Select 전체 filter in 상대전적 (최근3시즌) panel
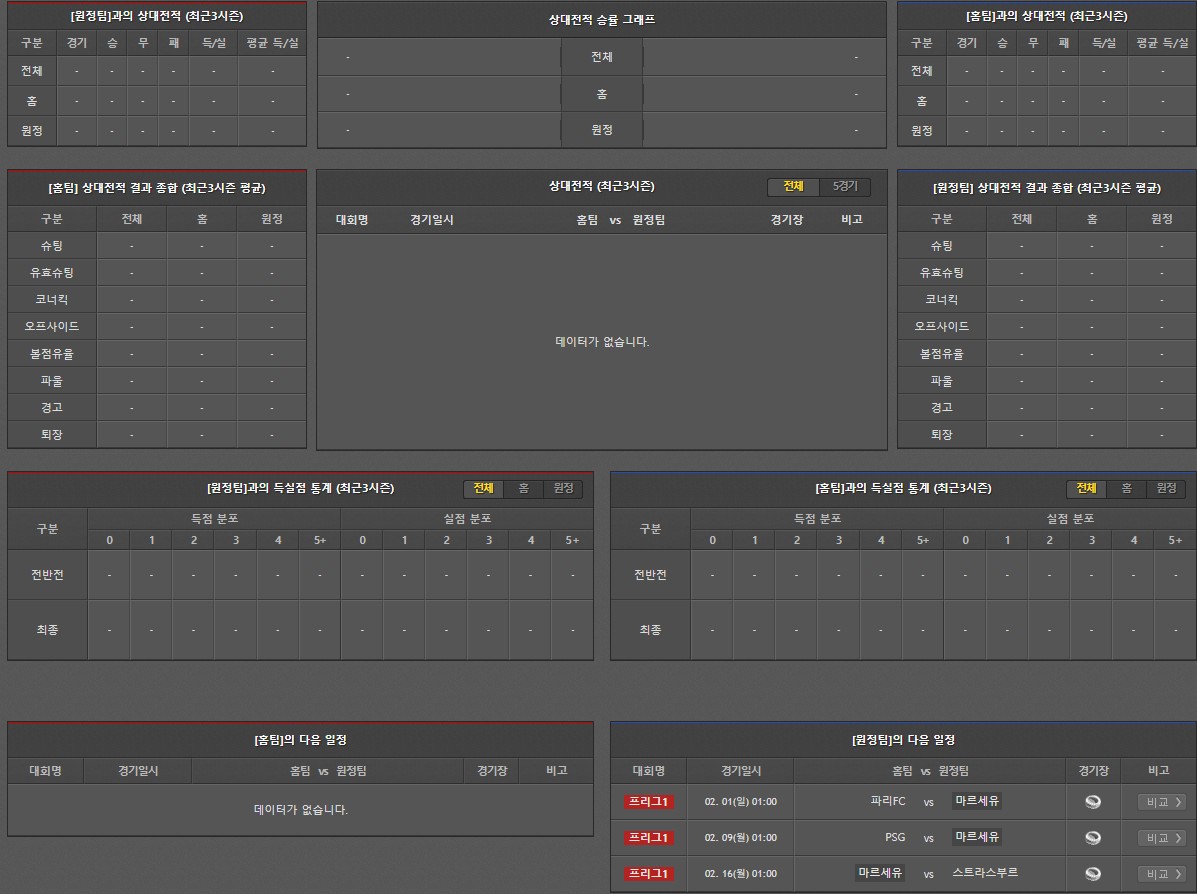The width and height of the screenshot is (1197, 894). click(x=793, y=187)
